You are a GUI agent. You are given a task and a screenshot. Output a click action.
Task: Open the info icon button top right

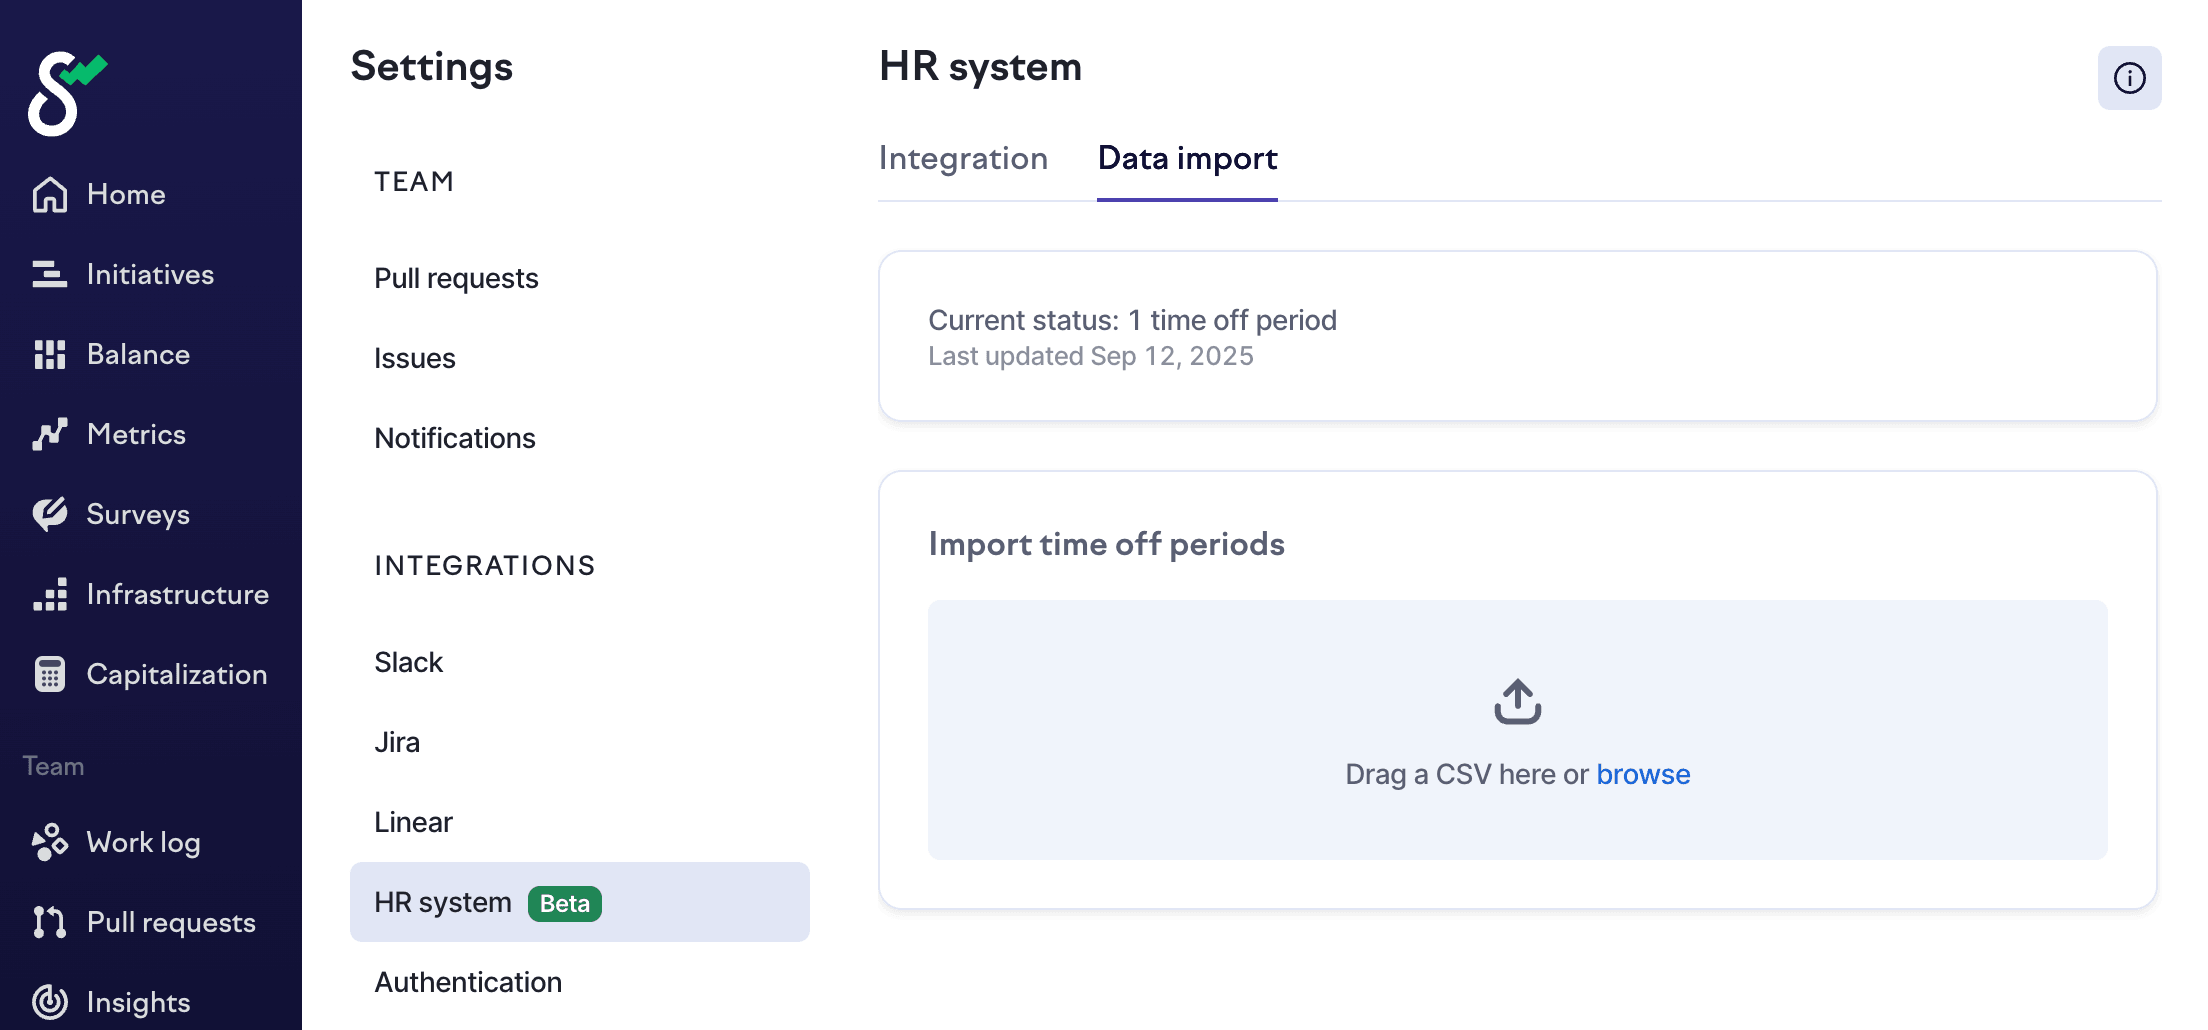click(x=2130, y=78)
